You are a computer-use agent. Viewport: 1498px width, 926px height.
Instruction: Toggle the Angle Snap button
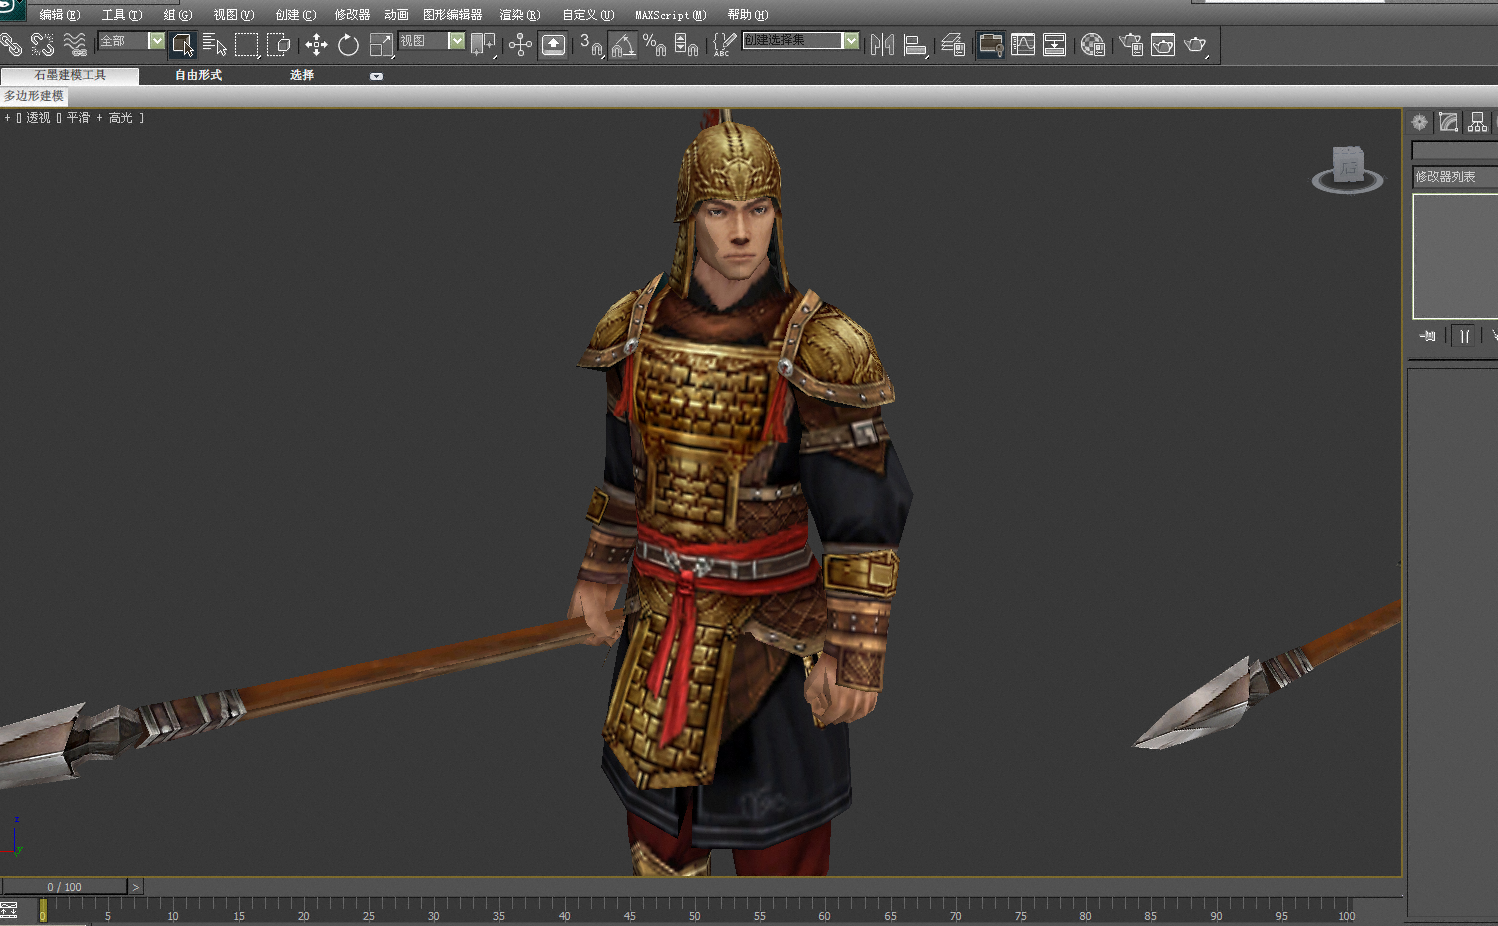tap(623, 44)
